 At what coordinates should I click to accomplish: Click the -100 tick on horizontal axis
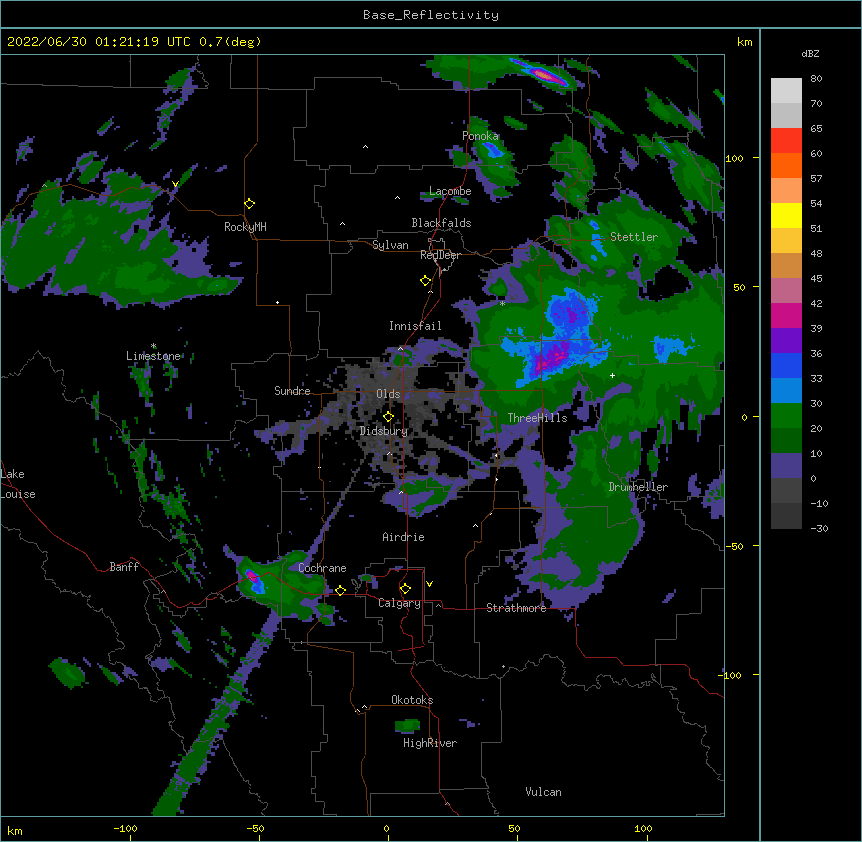click(125, 828)
